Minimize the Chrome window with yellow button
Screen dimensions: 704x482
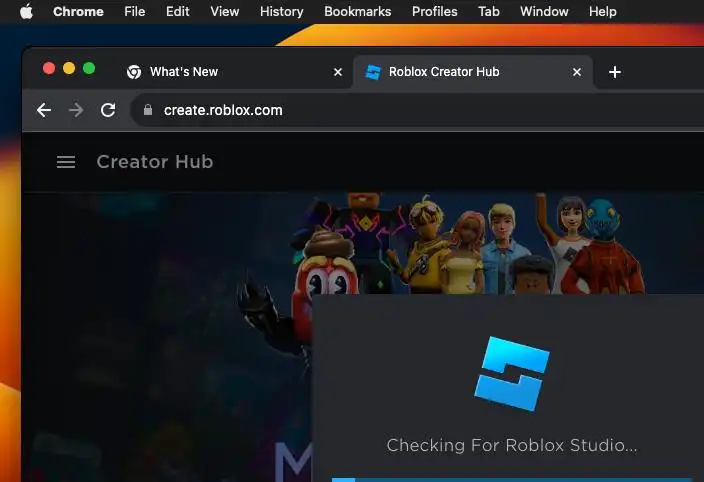[x=69, y=68]
